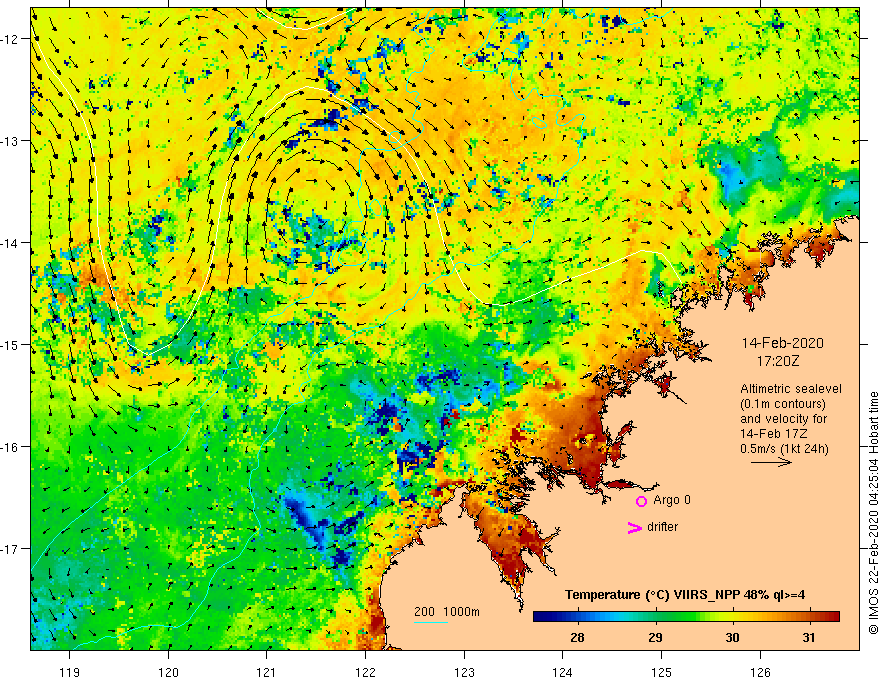
Task: Click the IMOS copyright timestamp text
Action: point(873,513)
